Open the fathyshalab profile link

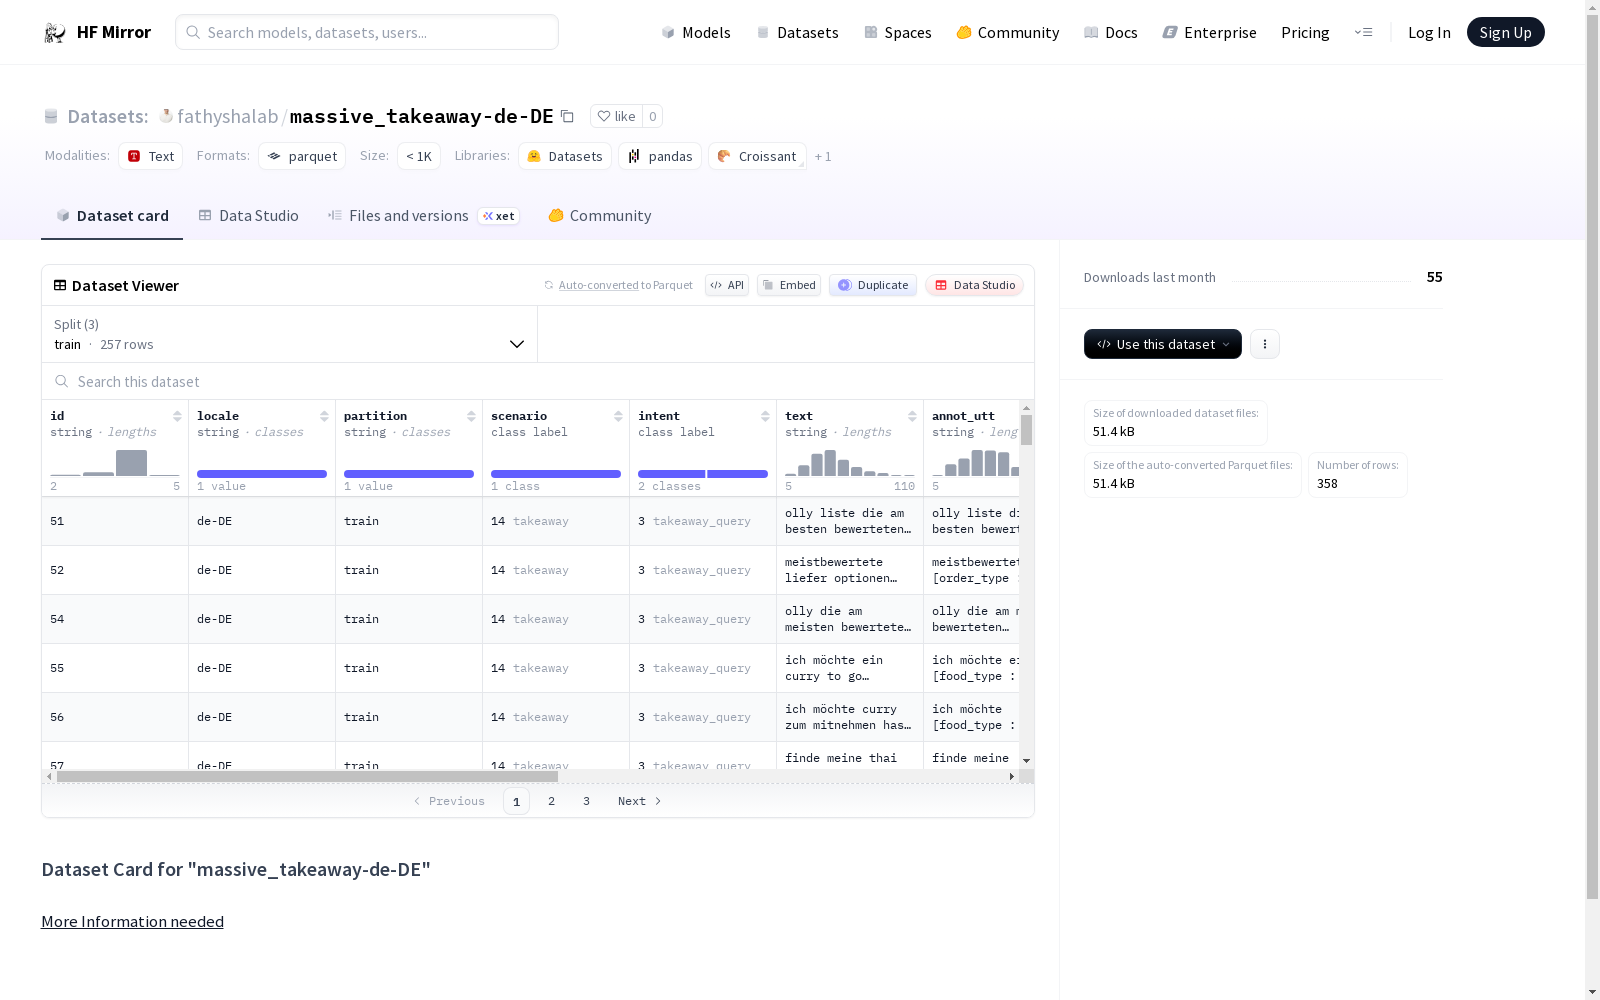coord(228,116)
